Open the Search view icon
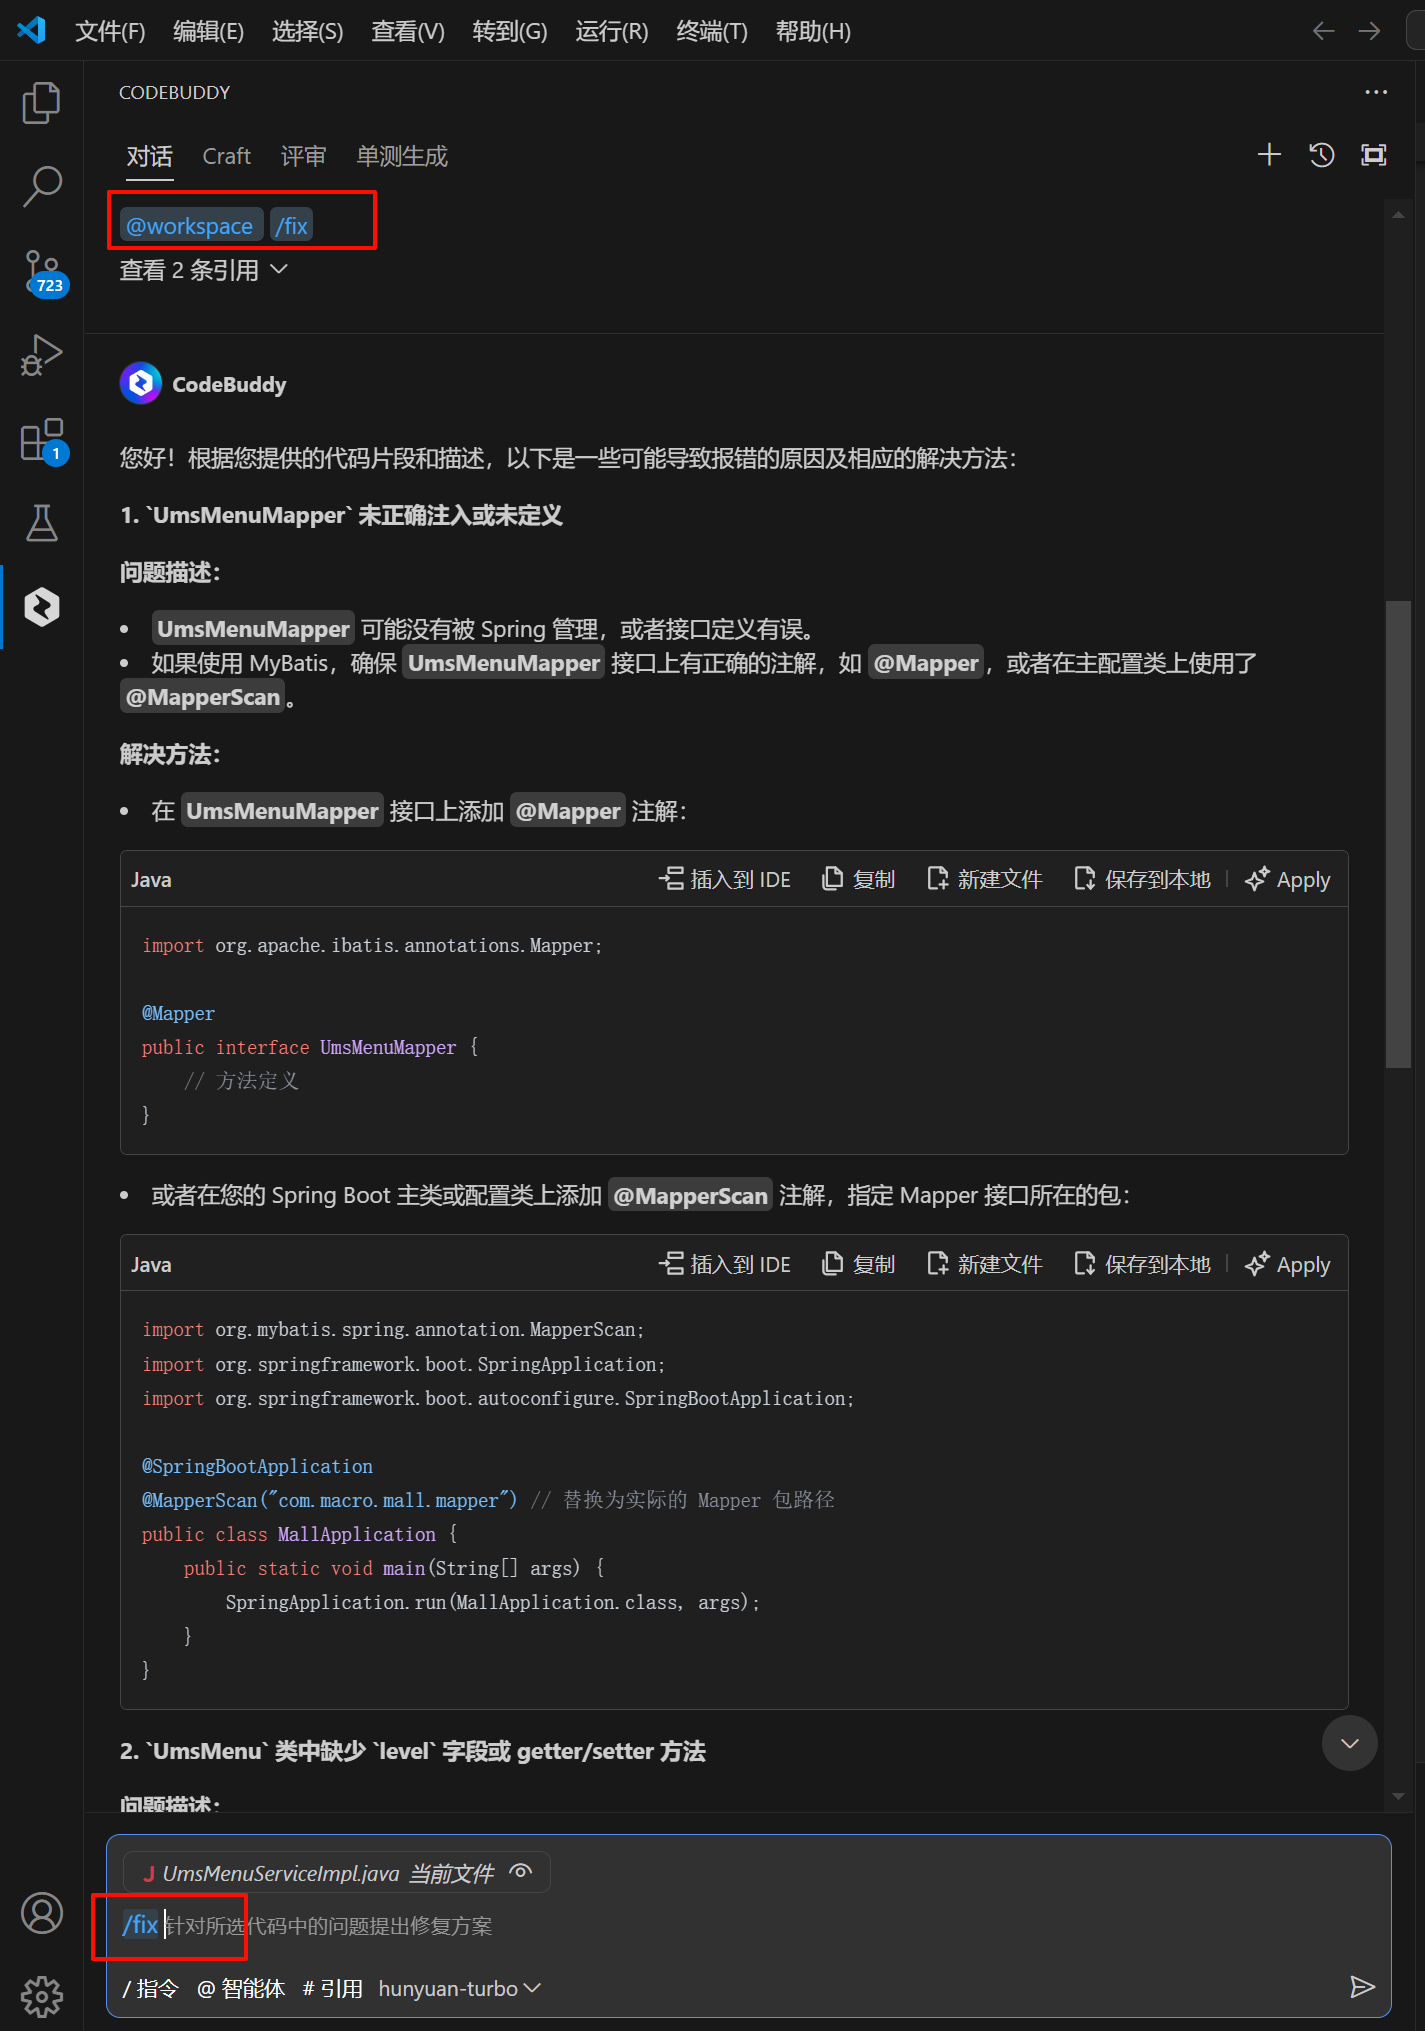The height and width of the screenshot is (2031, 1425). pos(41,186)
